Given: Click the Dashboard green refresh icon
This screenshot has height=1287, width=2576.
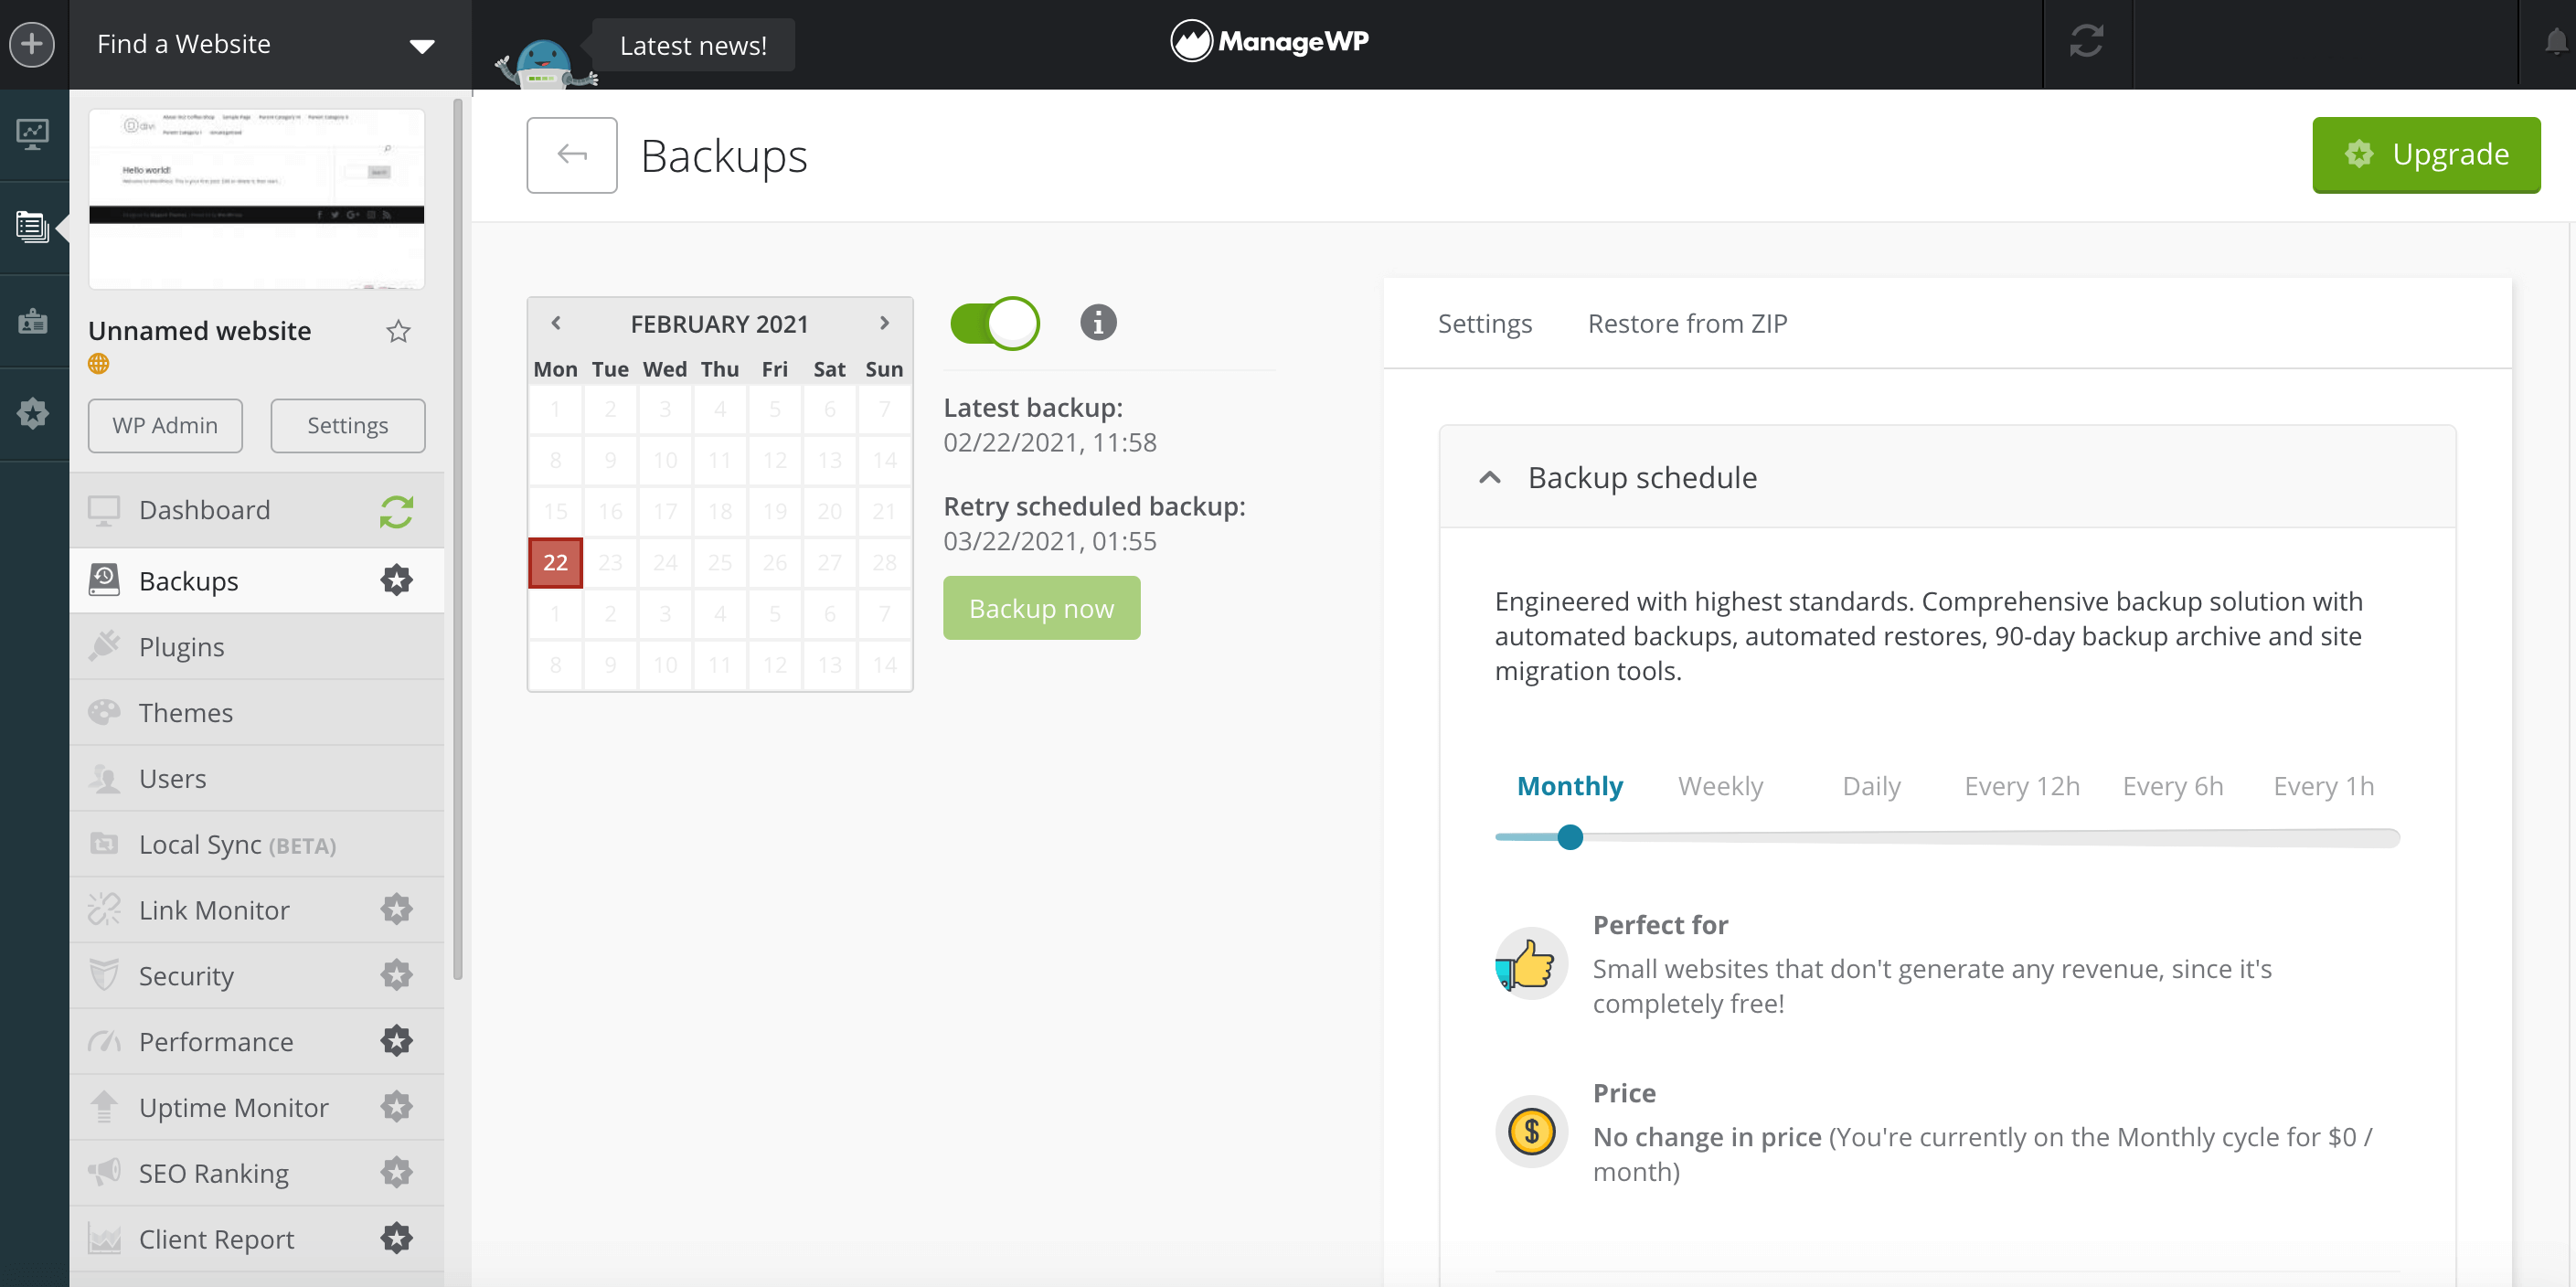Looking at the screenshot, I should [396, 511].
